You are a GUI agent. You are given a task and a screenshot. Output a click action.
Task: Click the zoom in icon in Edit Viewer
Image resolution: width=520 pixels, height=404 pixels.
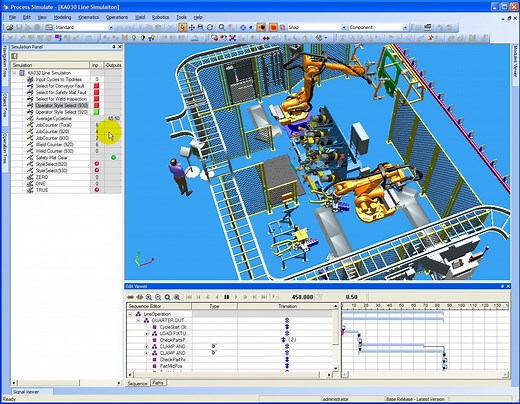(x=149, y=297)
